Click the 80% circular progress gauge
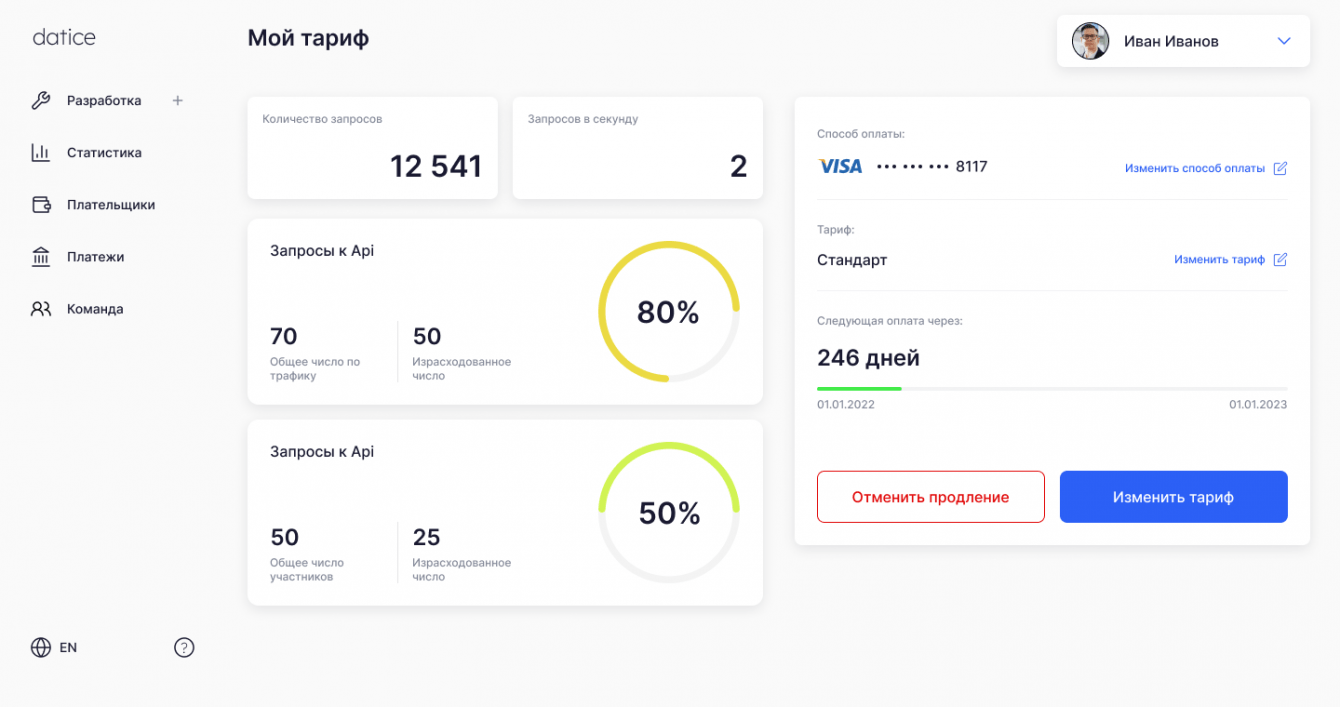The height and width of the screenshot is (707, 1340). 669,312
